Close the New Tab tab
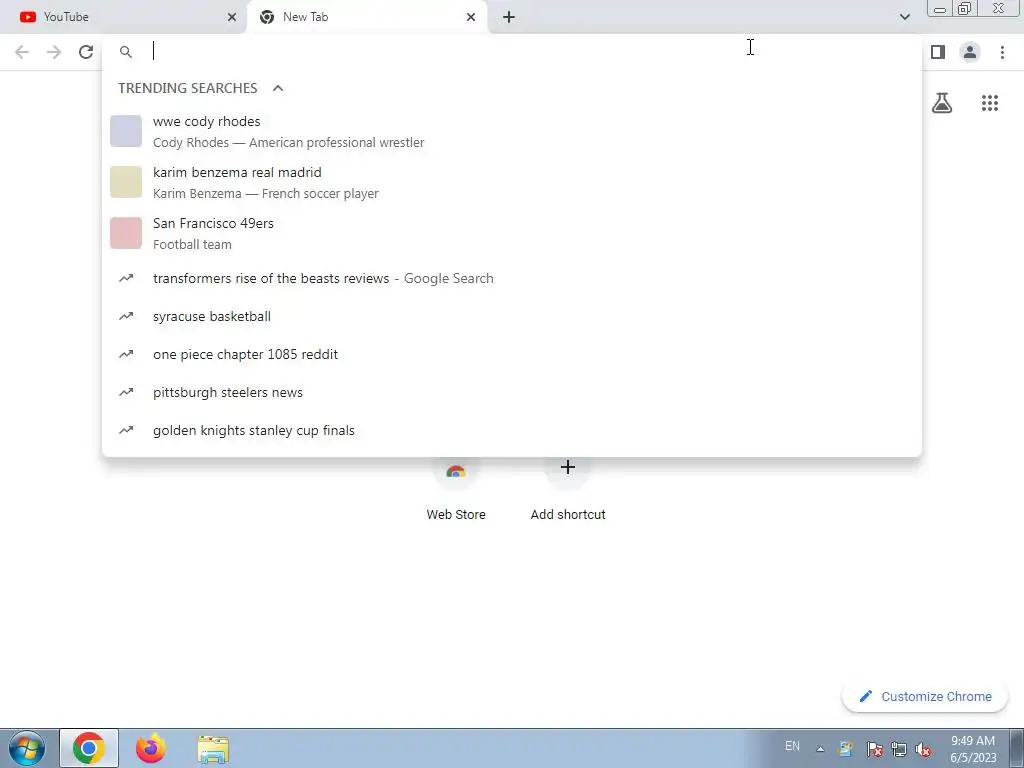The width and height of the screenshot is (1024, 768). [x=471, y=17]
